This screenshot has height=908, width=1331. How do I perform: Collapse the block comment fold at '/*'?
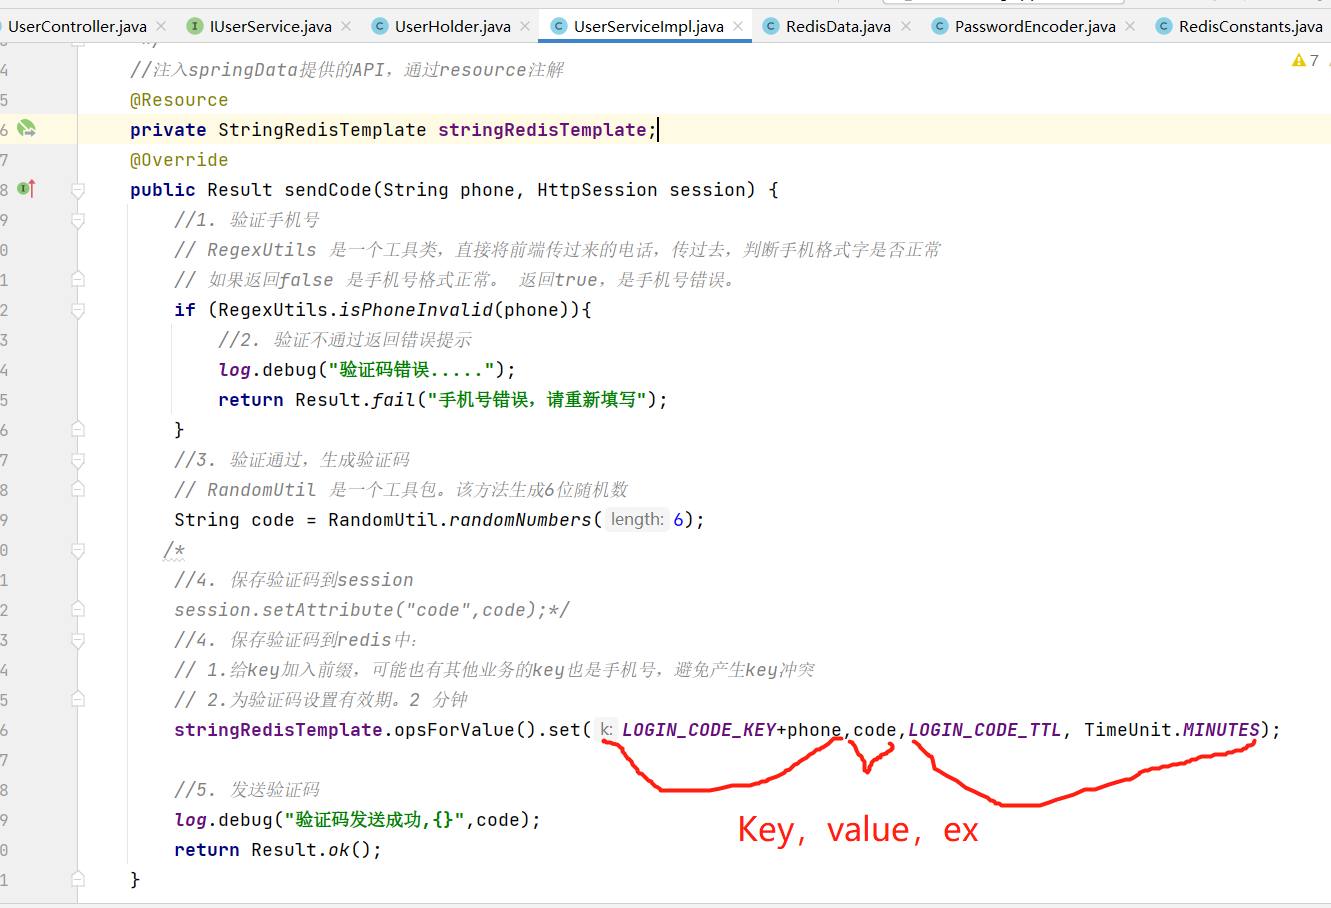[78, 549]
